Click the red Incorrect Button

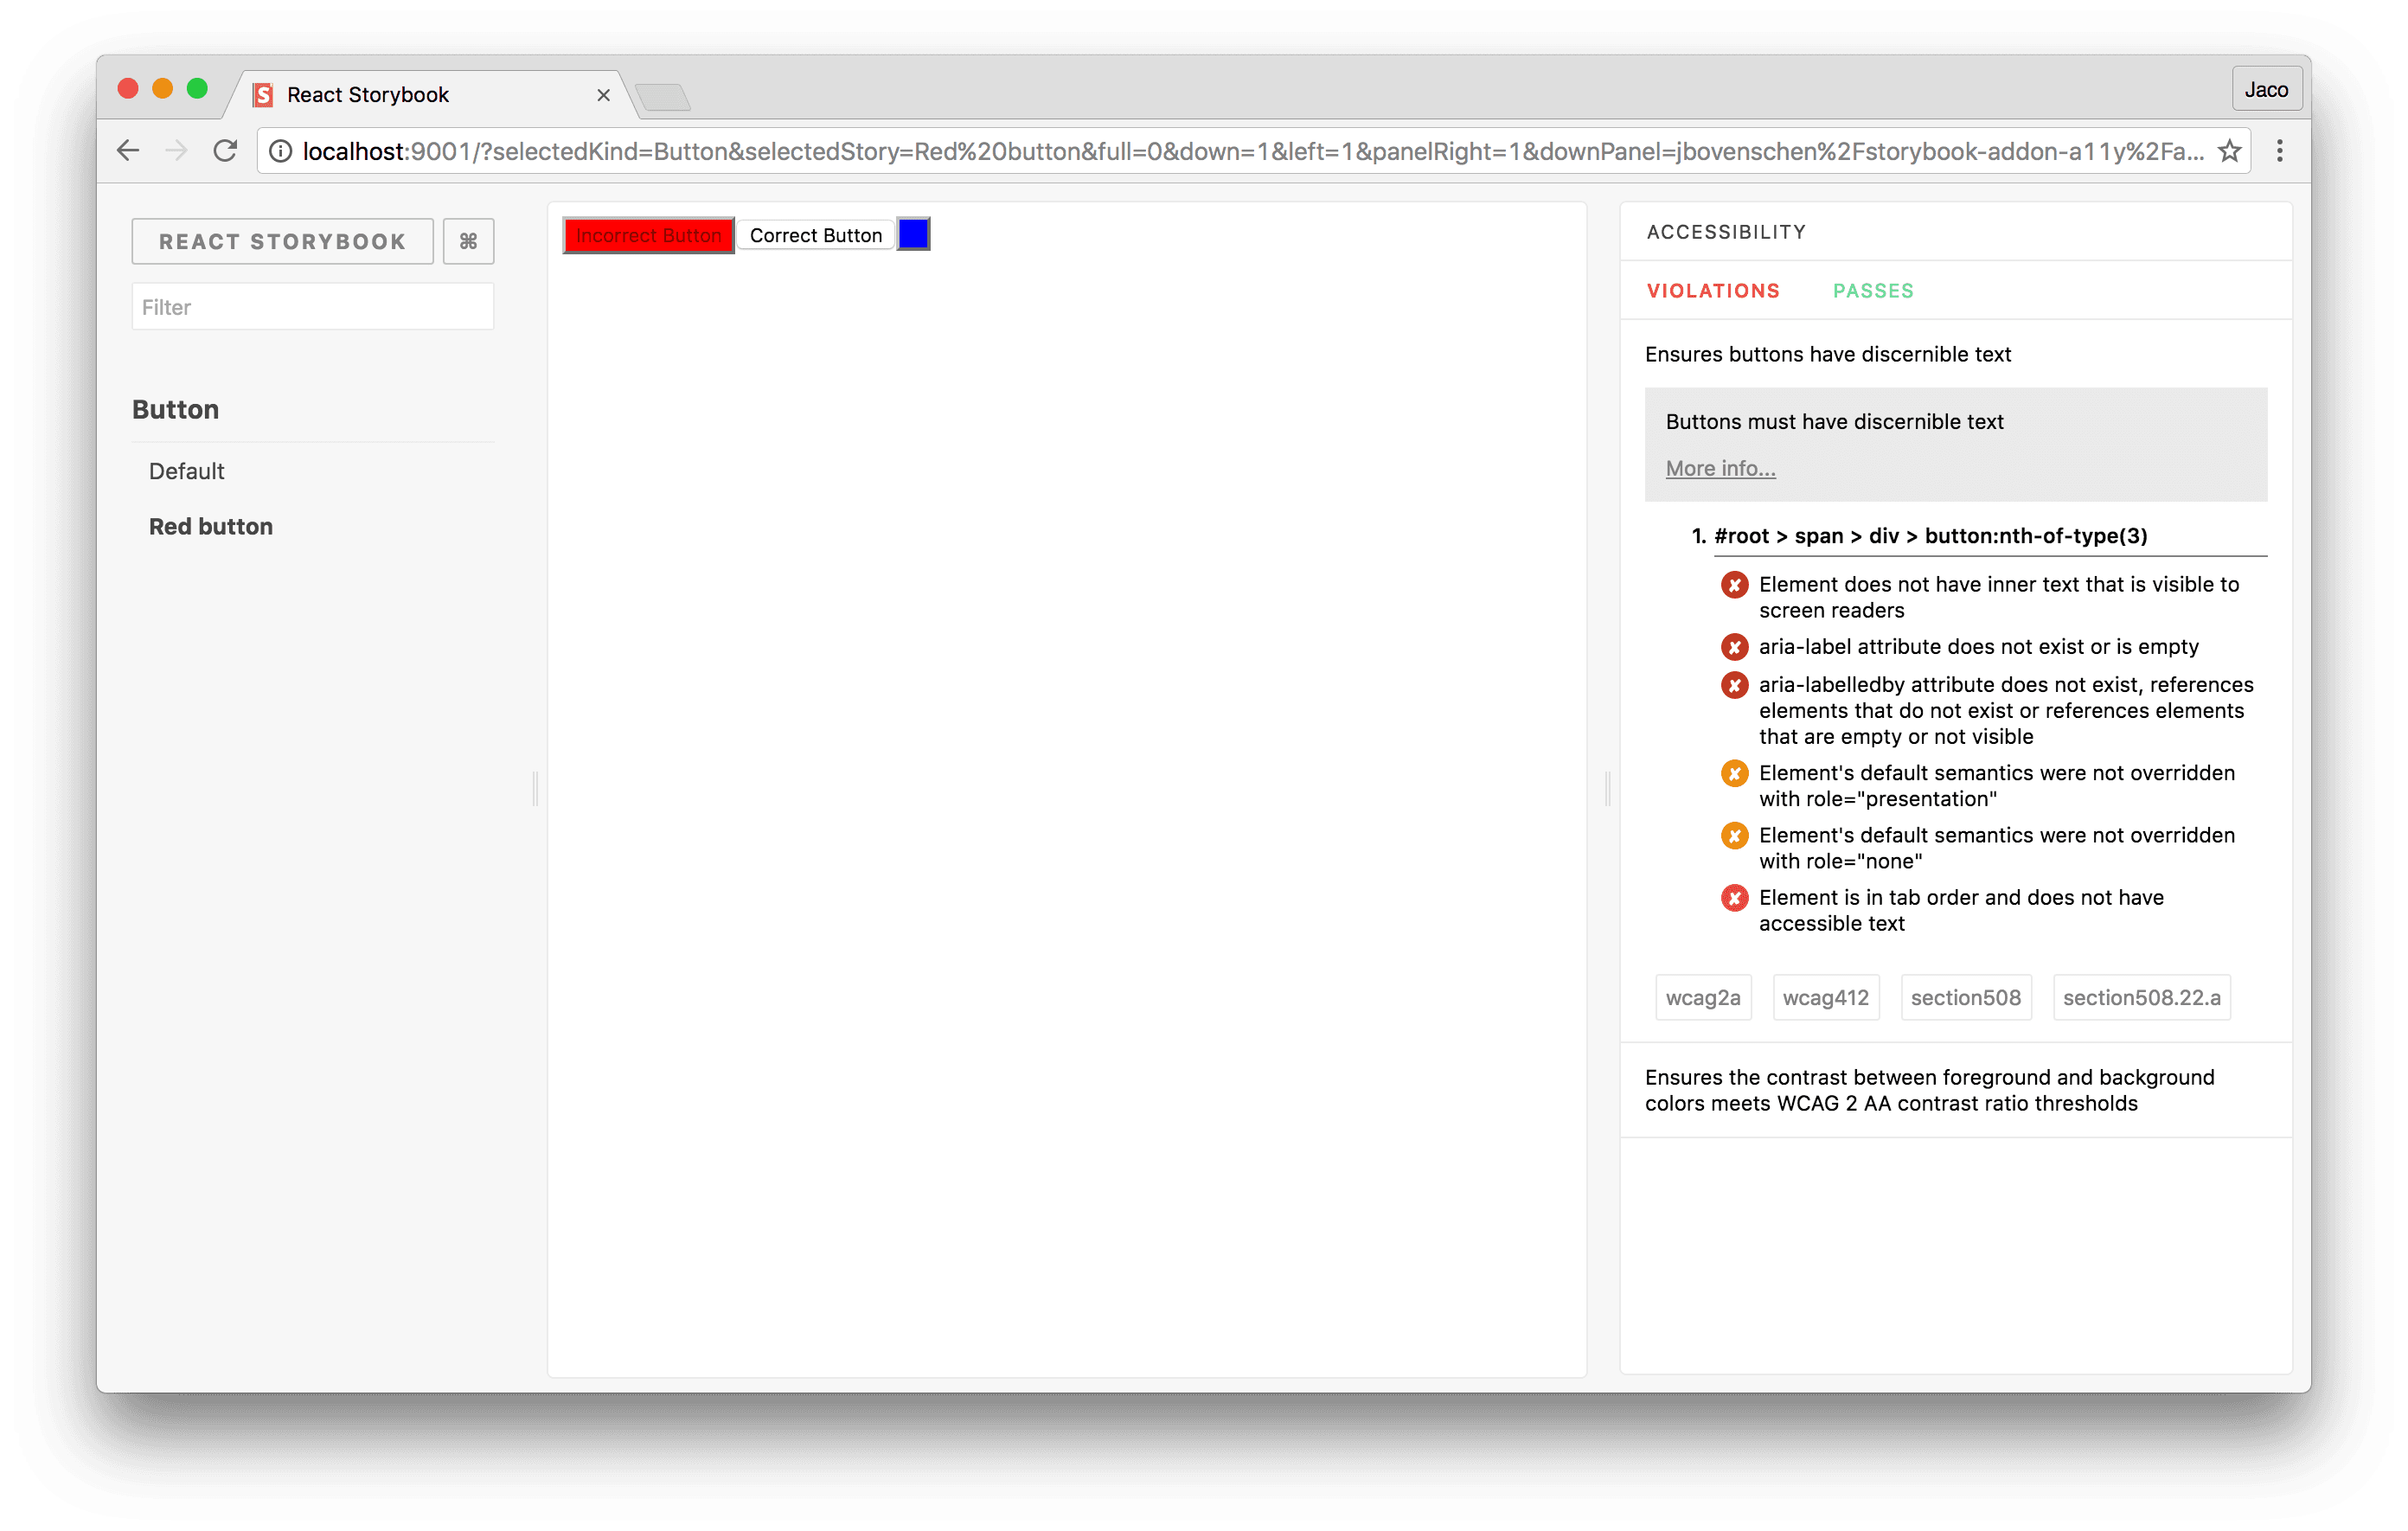648,236
